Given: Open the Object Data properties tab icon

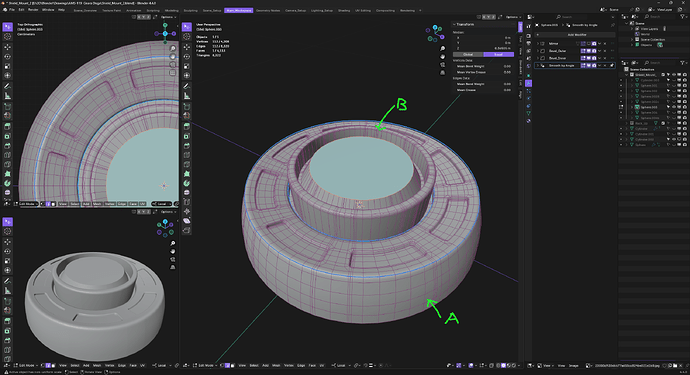Looking at the screenshot, I should (x=529, y=113).
